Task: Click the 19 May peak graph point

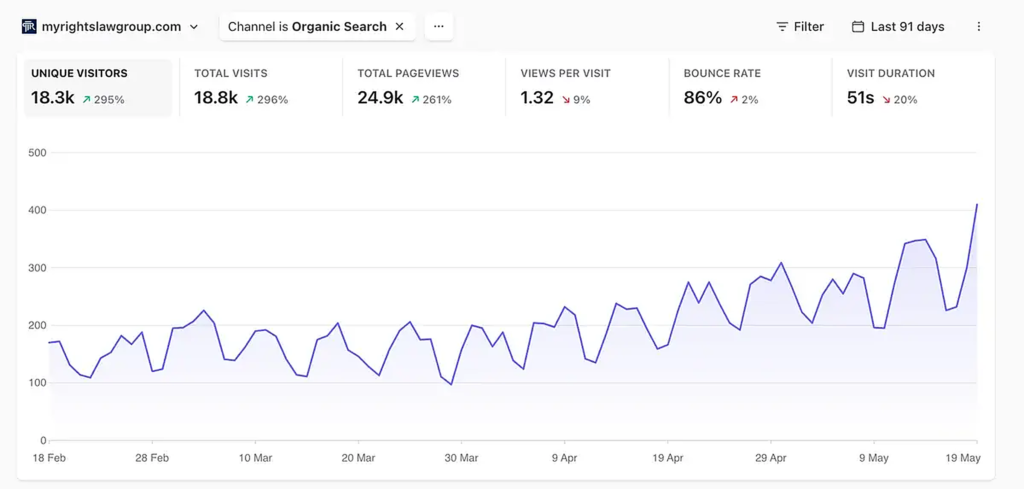Action: pos(977,204)
